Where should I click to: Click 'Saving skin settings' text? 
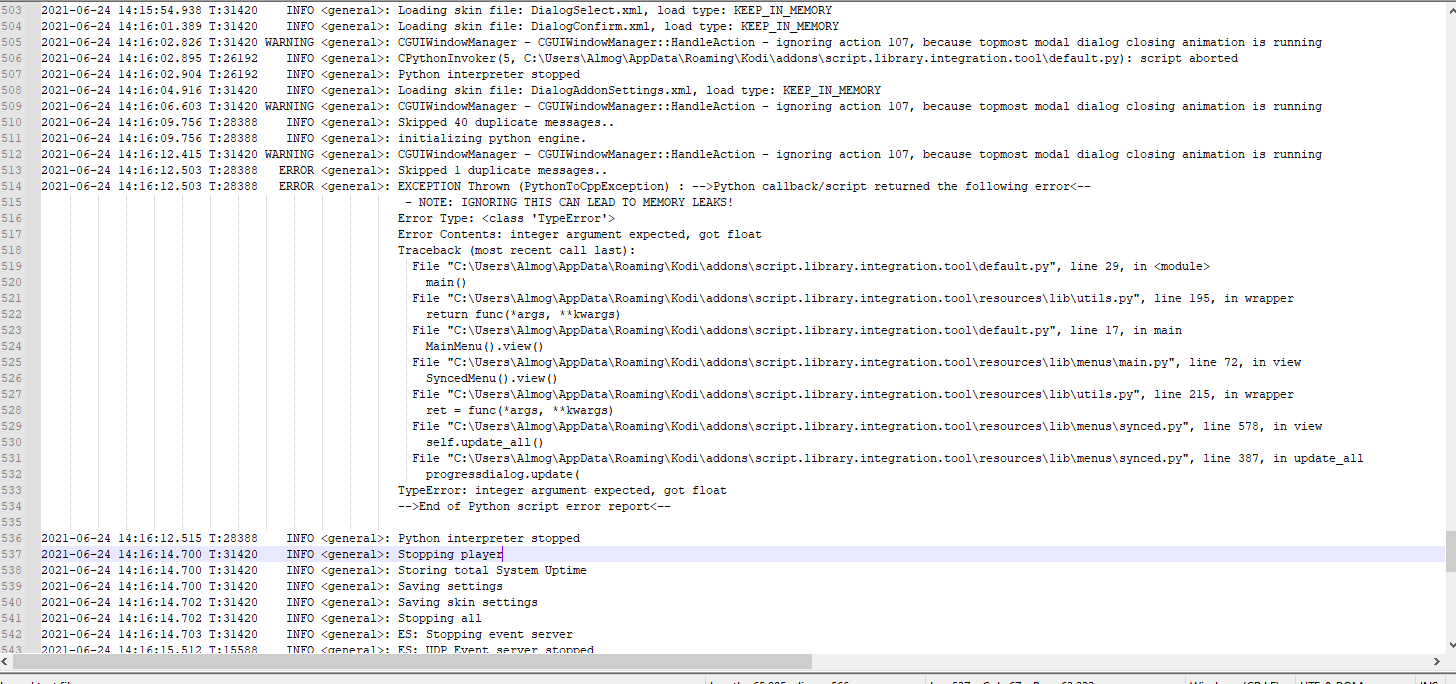468,603
